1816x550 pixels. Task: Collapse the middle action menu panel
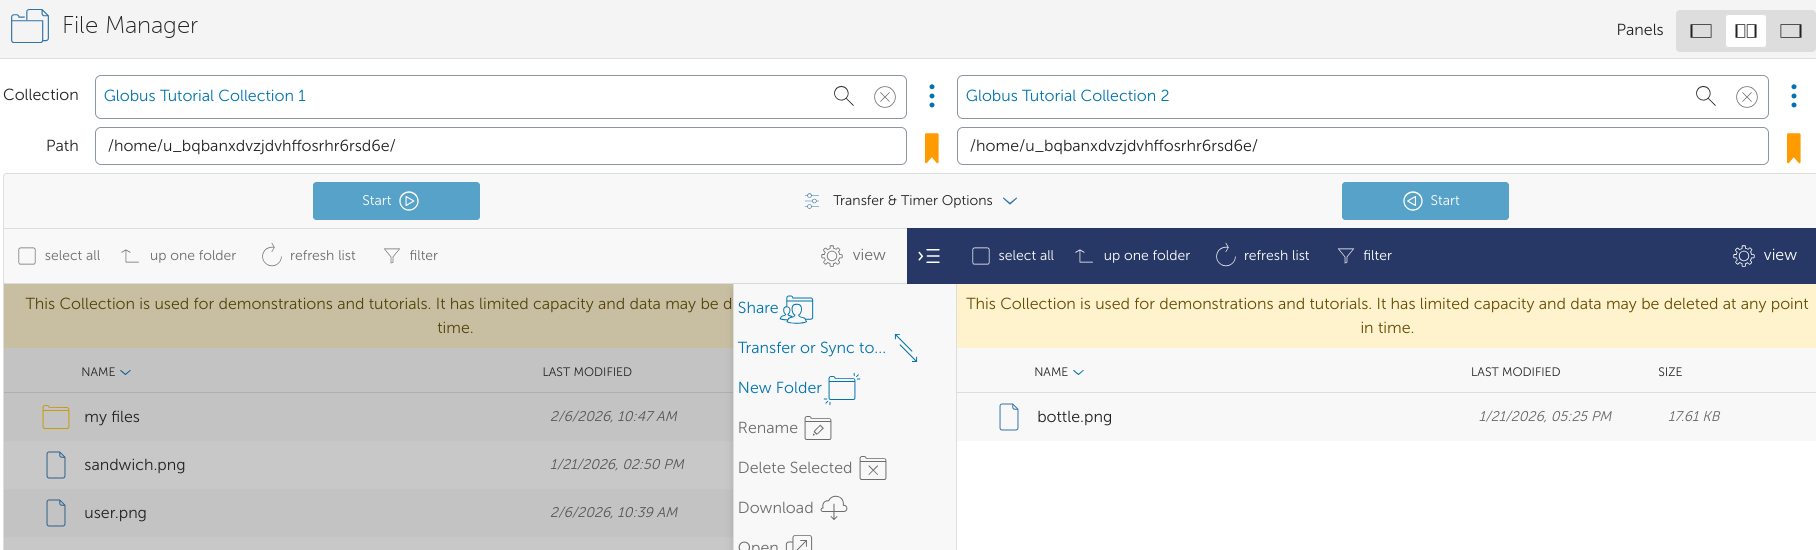929,256
